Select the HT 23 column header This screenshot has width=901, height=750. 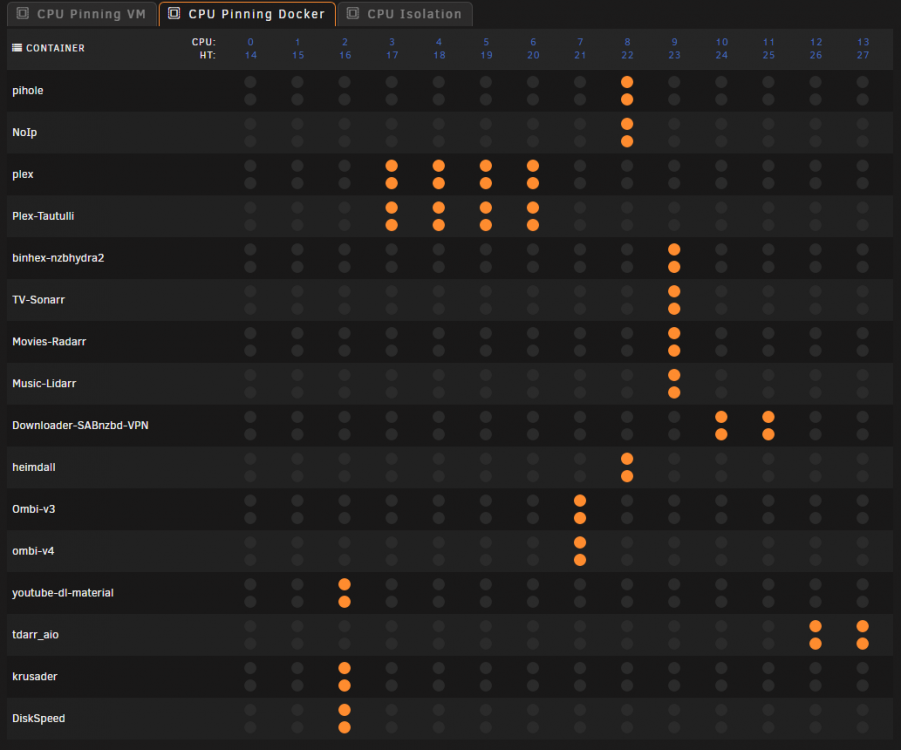click(x=675, y=55)
